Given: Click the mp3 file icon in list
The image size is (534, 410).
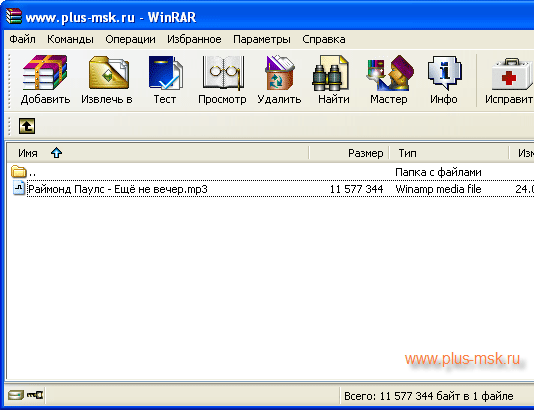Looking at the screenshot, I should click(19, 188).
